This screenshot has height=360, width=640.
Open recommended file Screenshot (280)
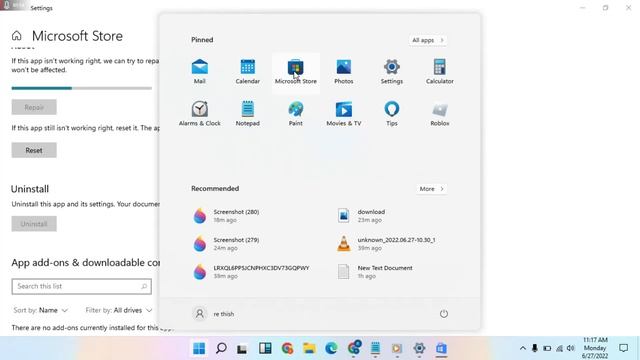[x=227, y=216]
